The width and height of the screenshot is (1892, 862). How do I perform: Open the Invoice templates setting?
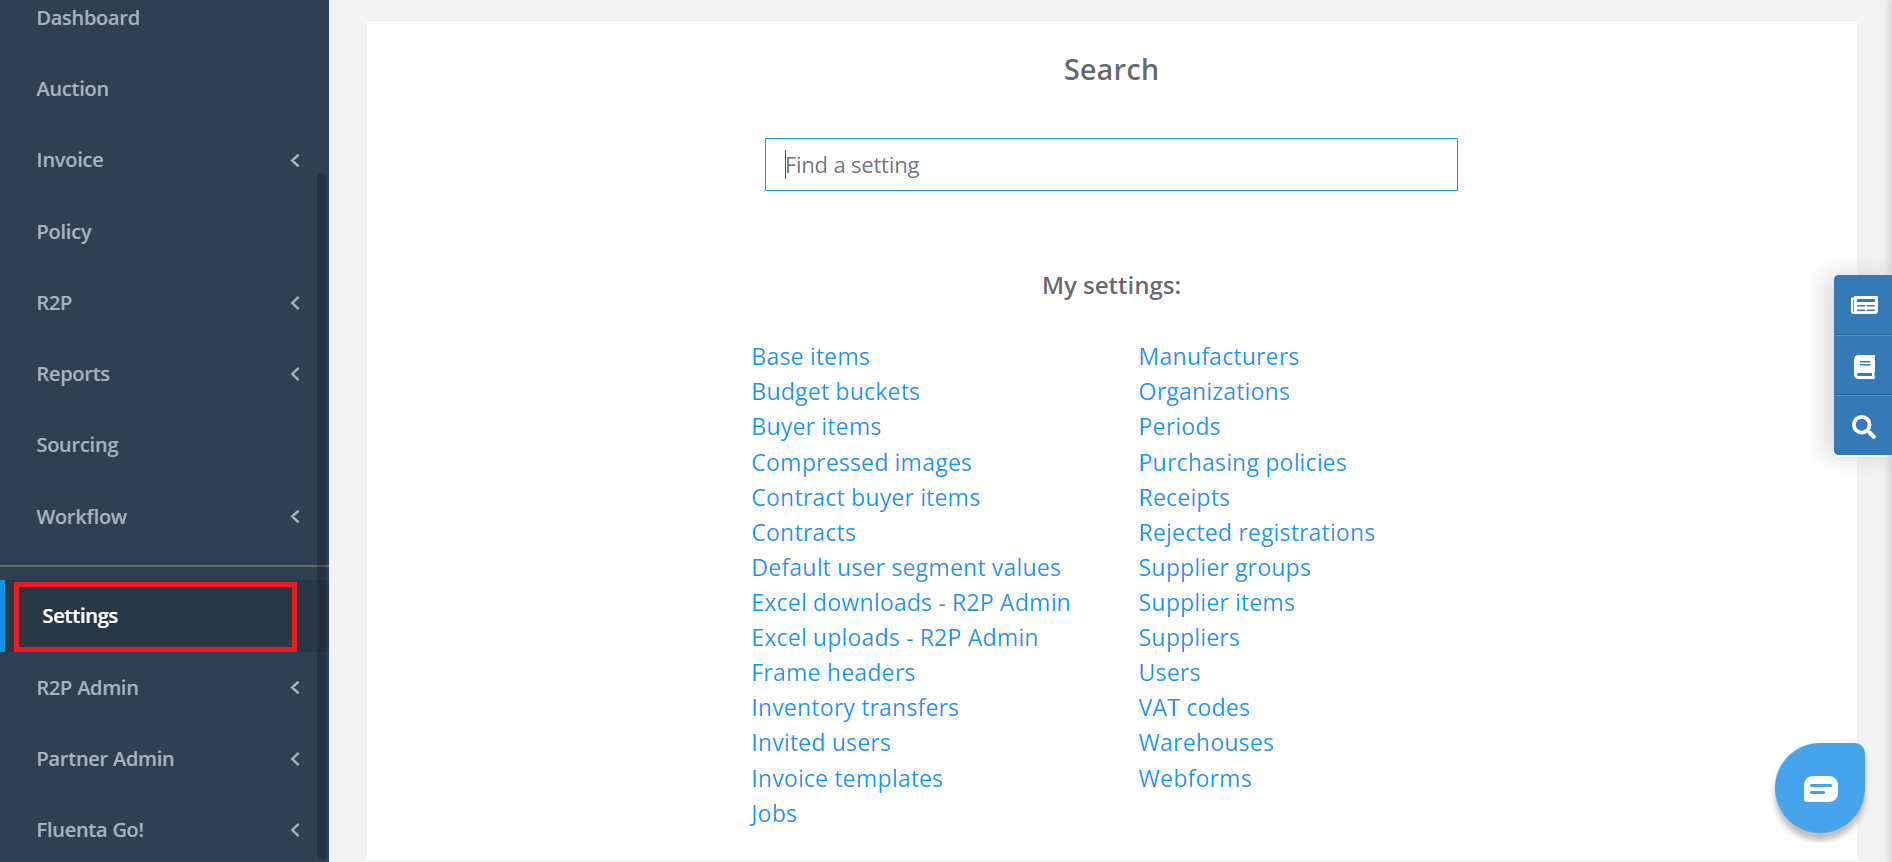click(847, 779)
